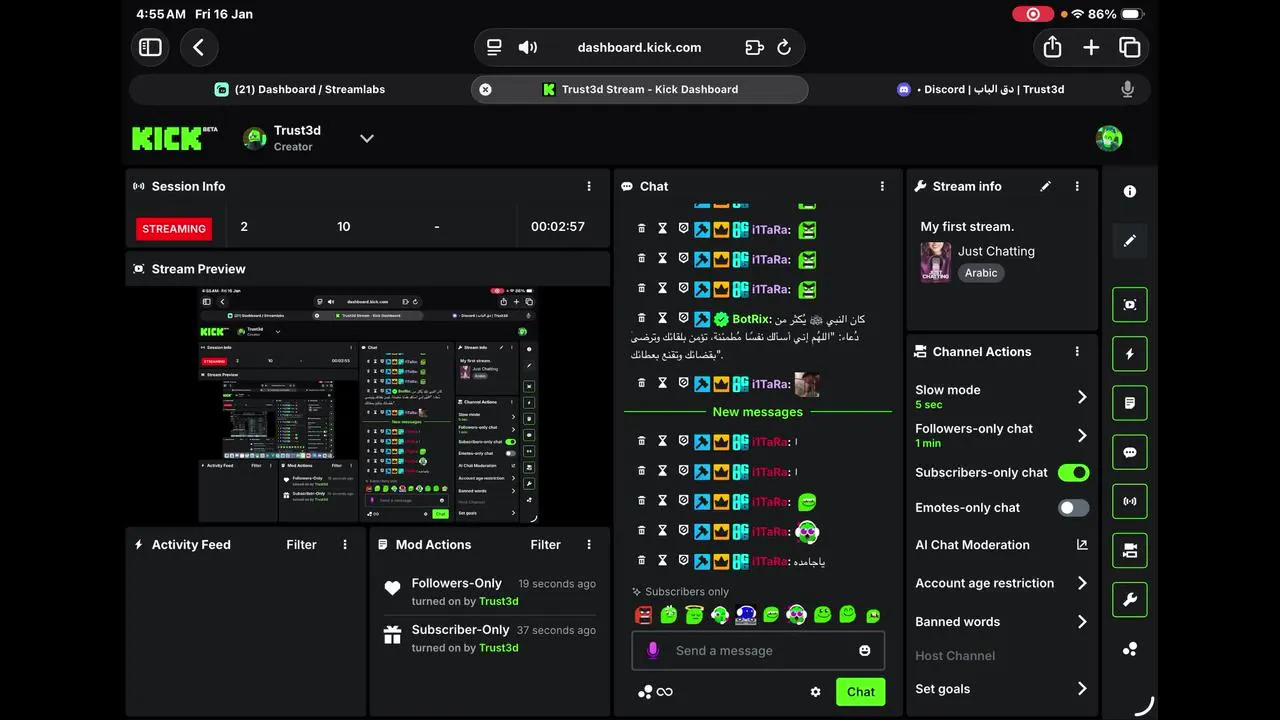The image size is (1280, 720).
Task: Open Activity Feed three-dot menu
Action: (345, 545)
